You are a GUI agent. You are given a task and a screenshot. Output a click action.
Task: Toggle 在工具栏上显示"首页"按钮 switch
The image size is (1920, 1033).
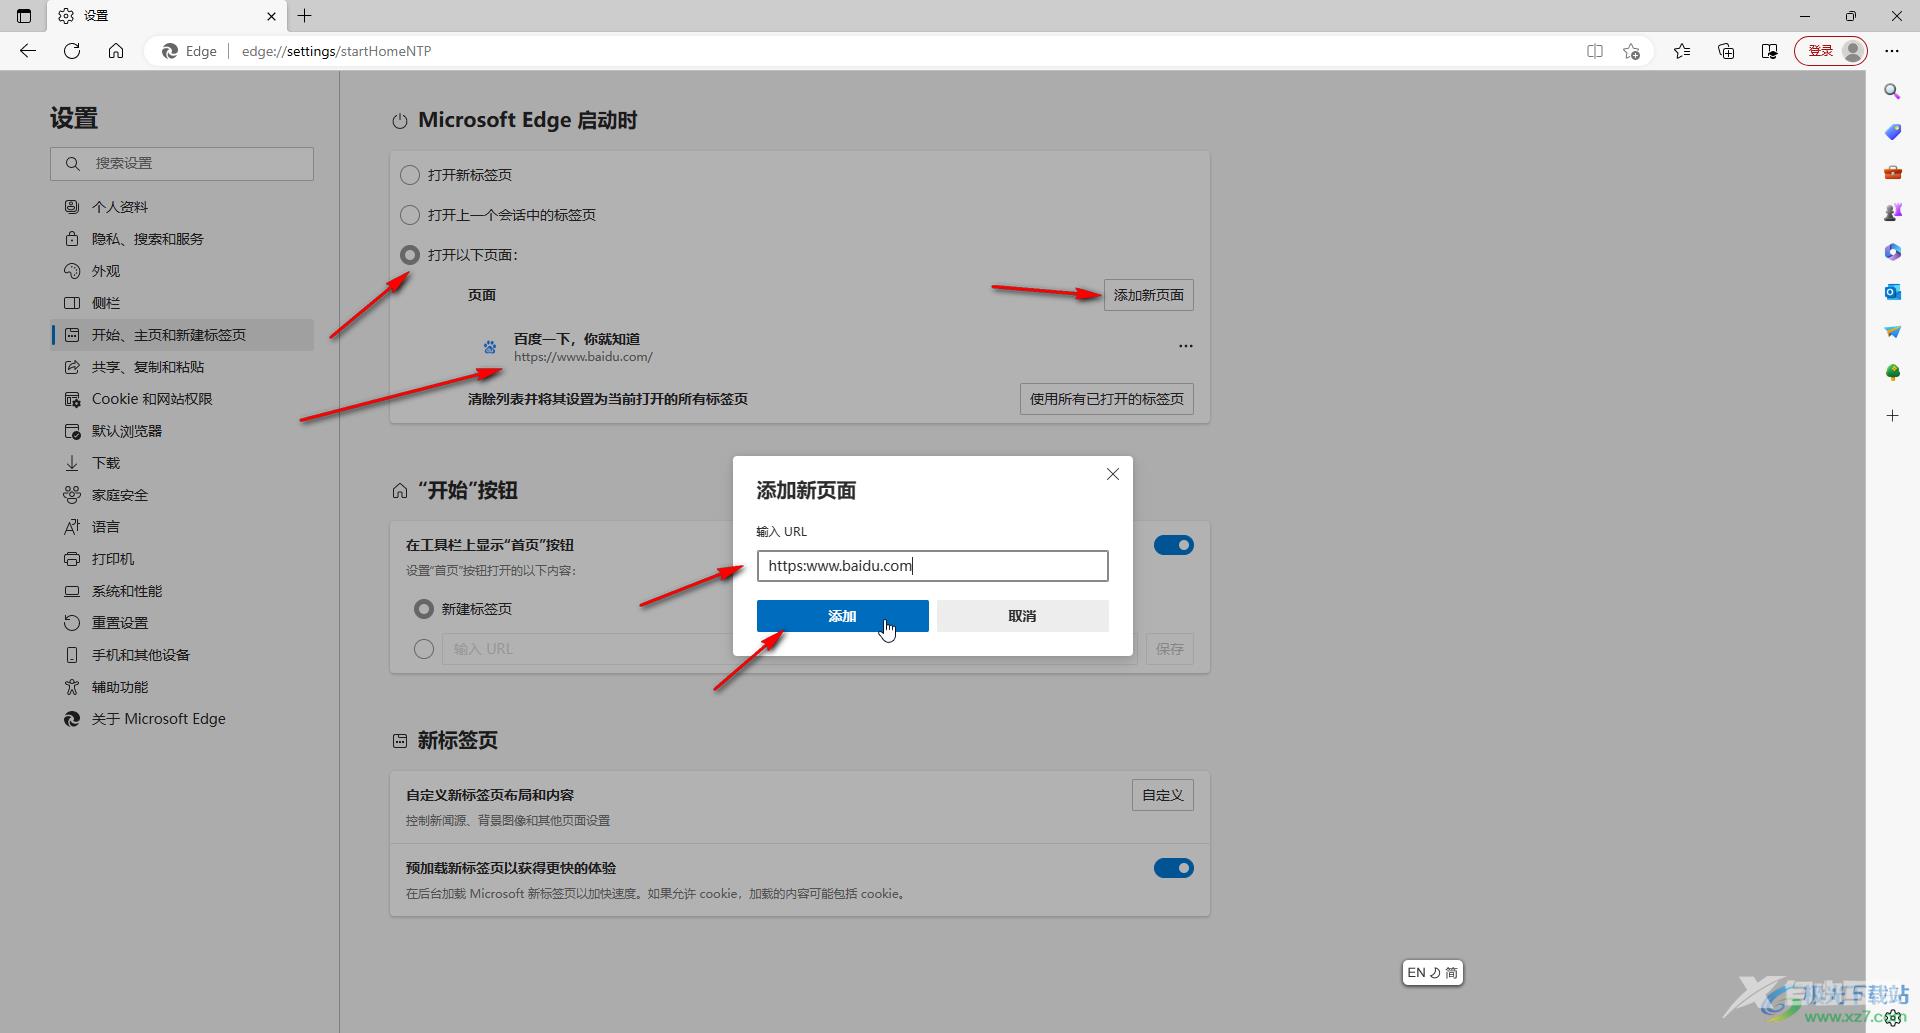[1173, 545]
